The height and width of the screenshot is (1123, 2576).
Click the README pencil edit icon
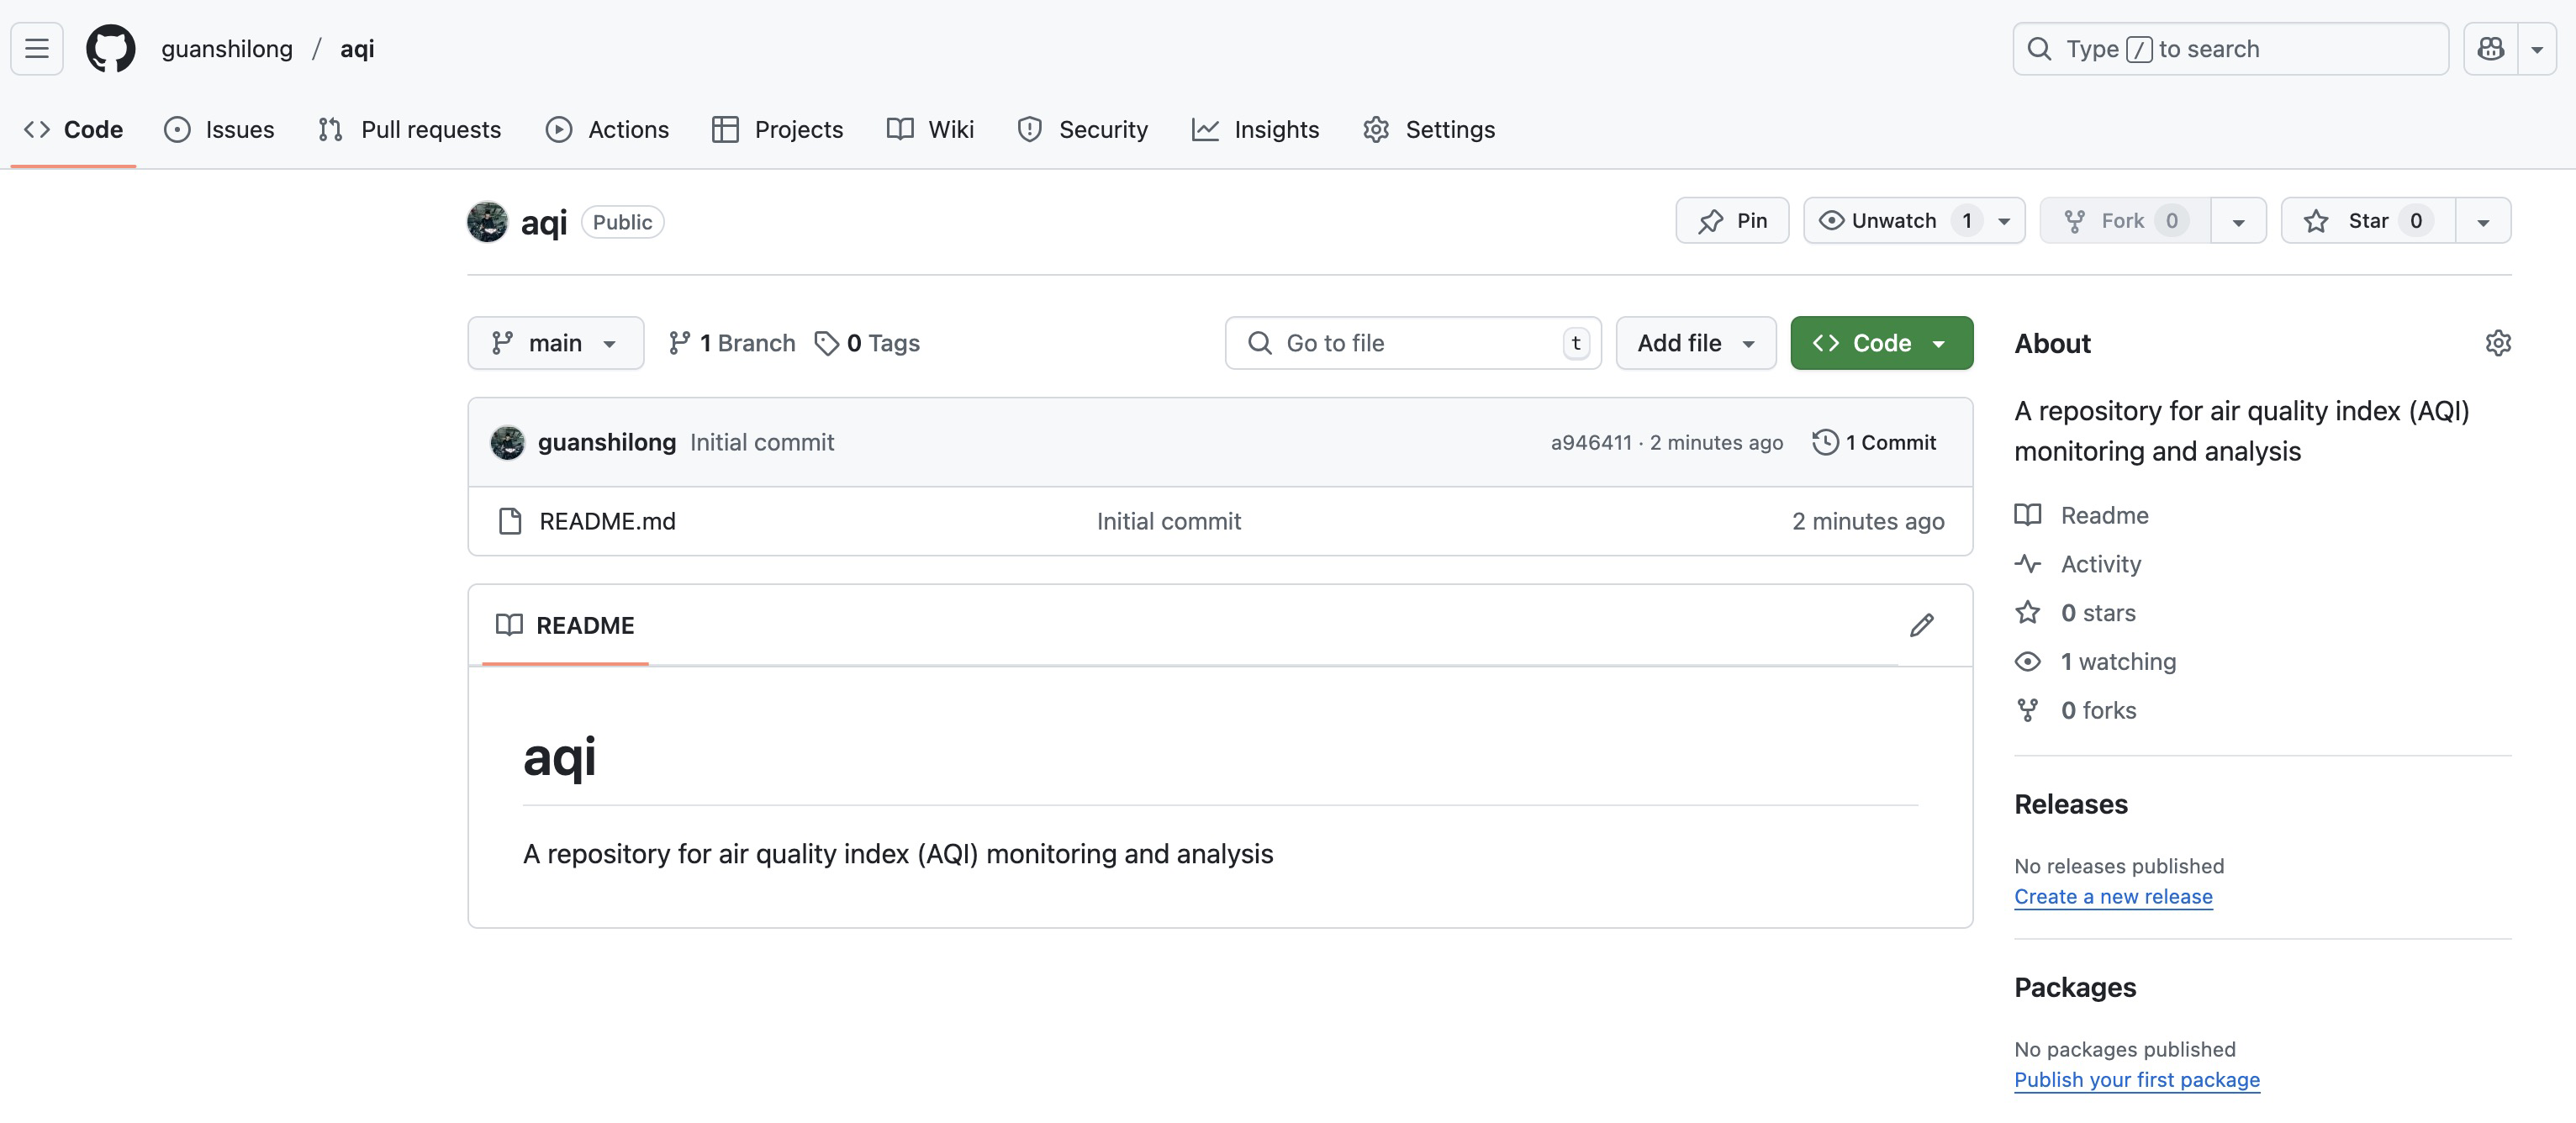point(1921,625)
